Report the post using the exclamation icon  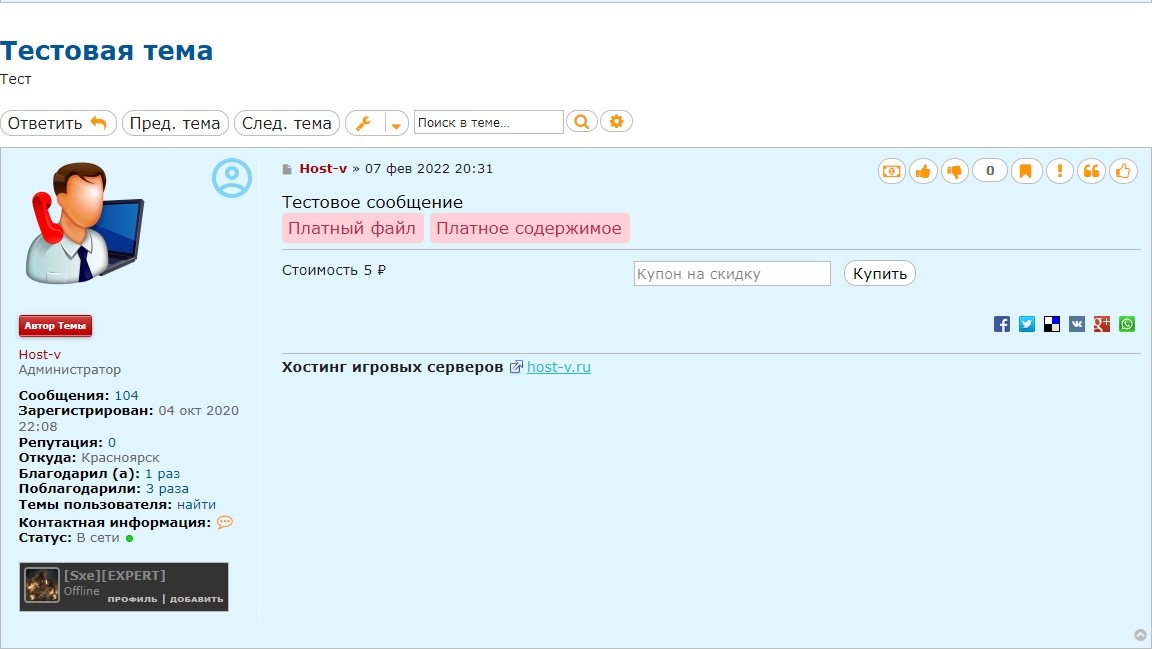1059,171
